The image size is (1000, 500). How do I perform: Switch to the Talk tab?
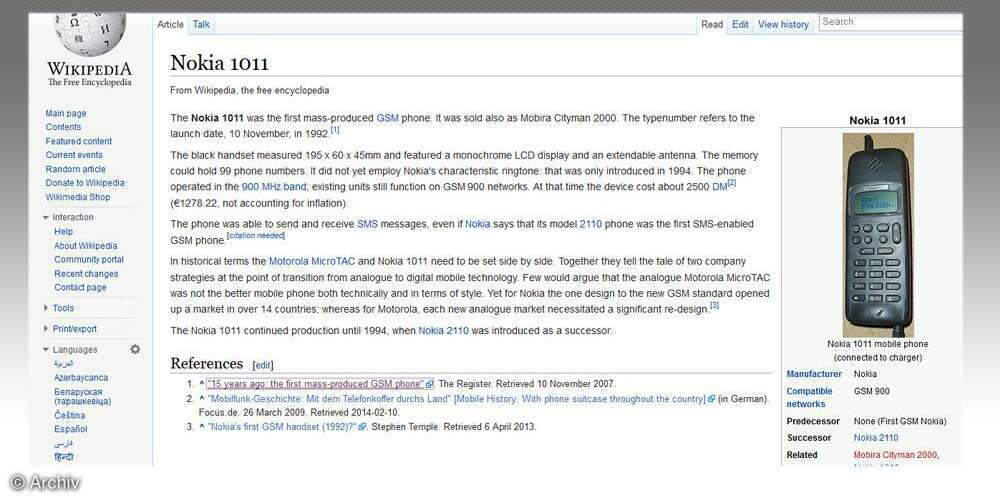[201, 24]
